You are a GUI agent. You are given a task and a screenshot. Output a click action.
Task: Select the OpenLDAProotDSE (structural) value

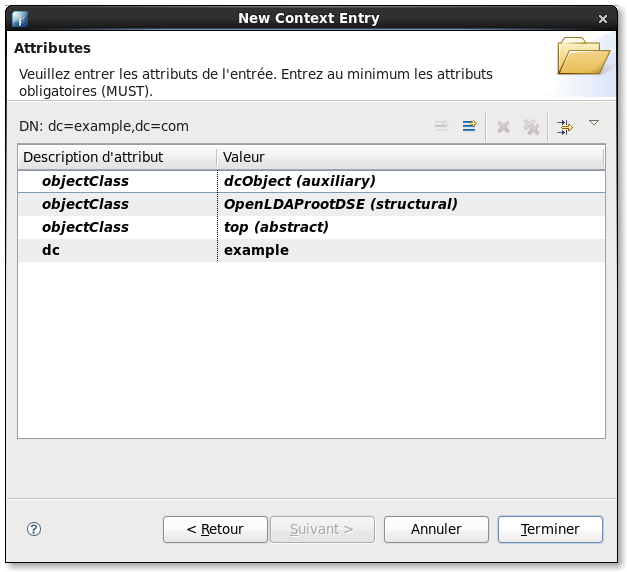(x=340, y=204)
